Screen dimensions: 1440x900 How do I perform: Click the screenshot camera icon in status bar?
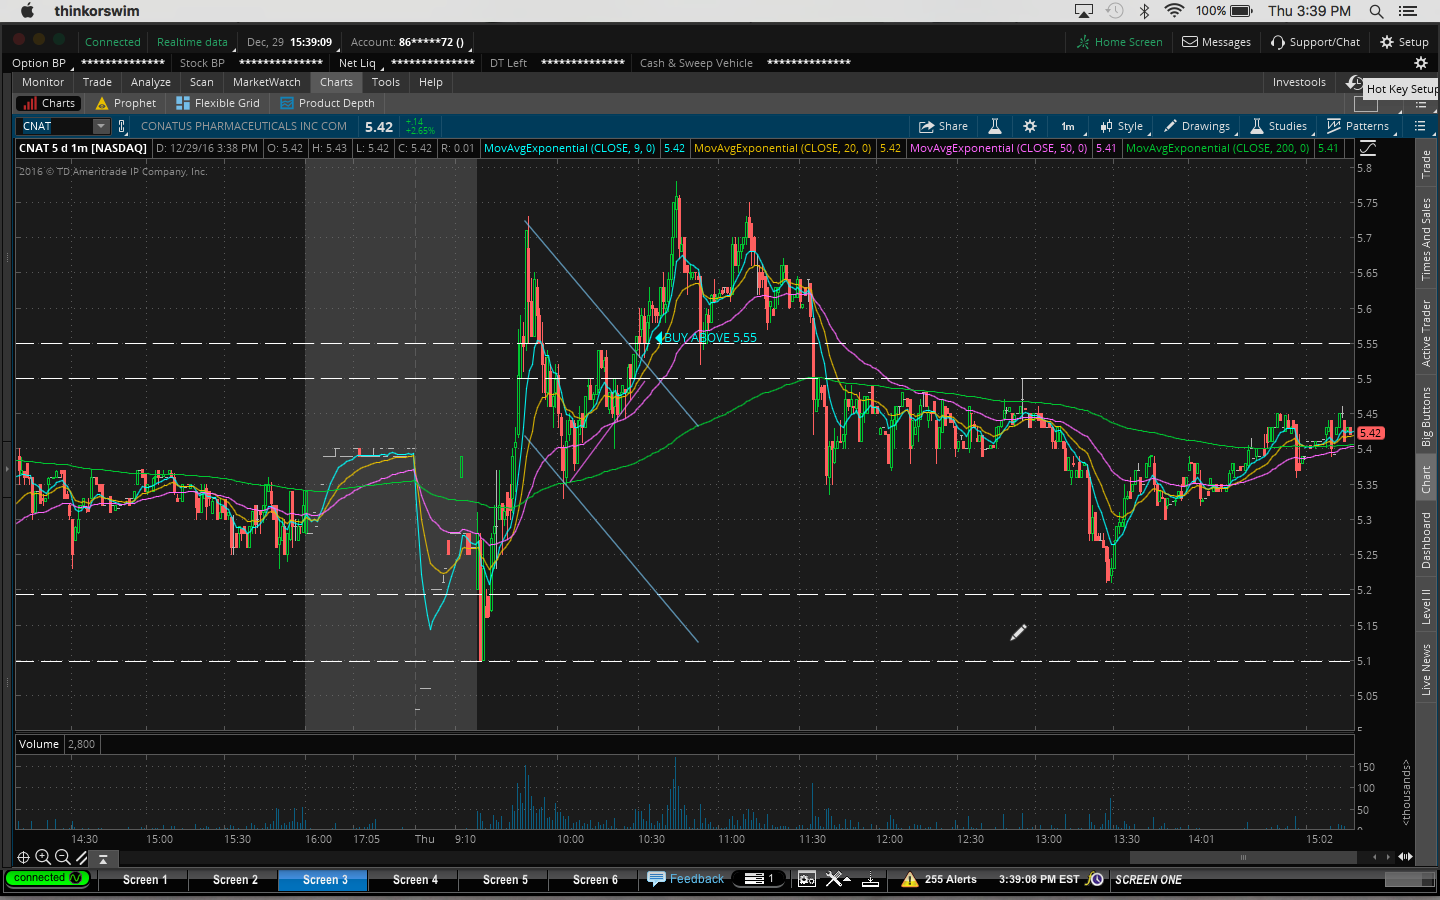click(x=806, y=879)
